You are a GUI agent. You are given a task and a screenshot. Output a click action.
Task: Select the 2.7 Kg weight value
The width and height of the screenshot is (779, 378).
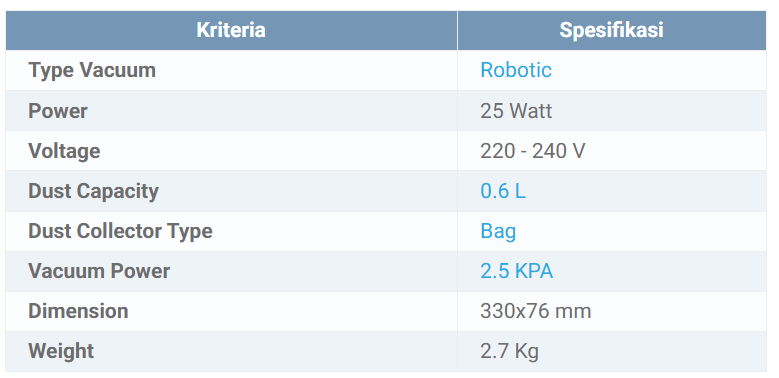(x=509, y=352)
